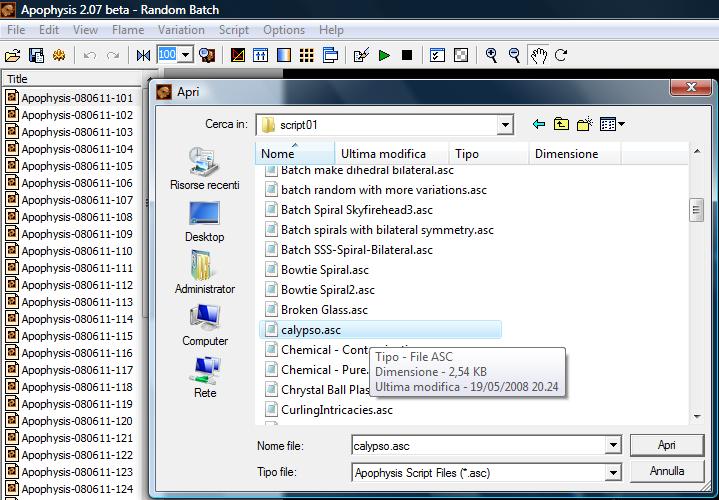The width and height of the screenshot is (719, 500).
Task: Click the image size windows icon
Action: [x=330, y=56]
